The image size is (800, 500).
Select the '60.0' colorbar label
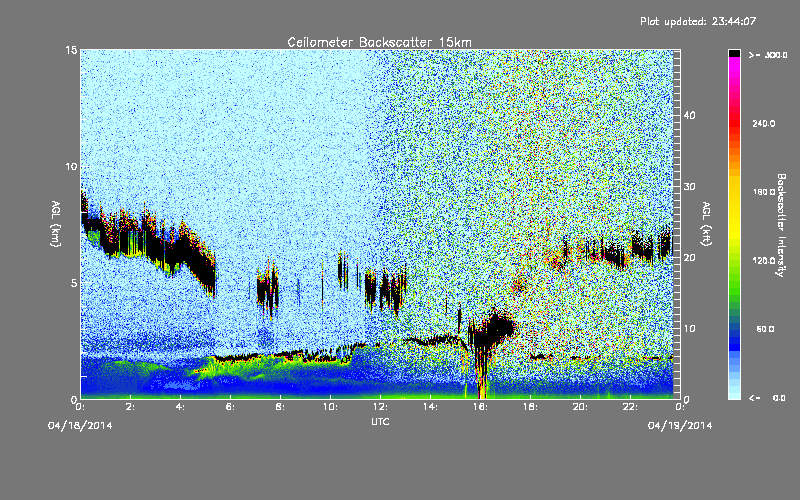tap(765, 329)
